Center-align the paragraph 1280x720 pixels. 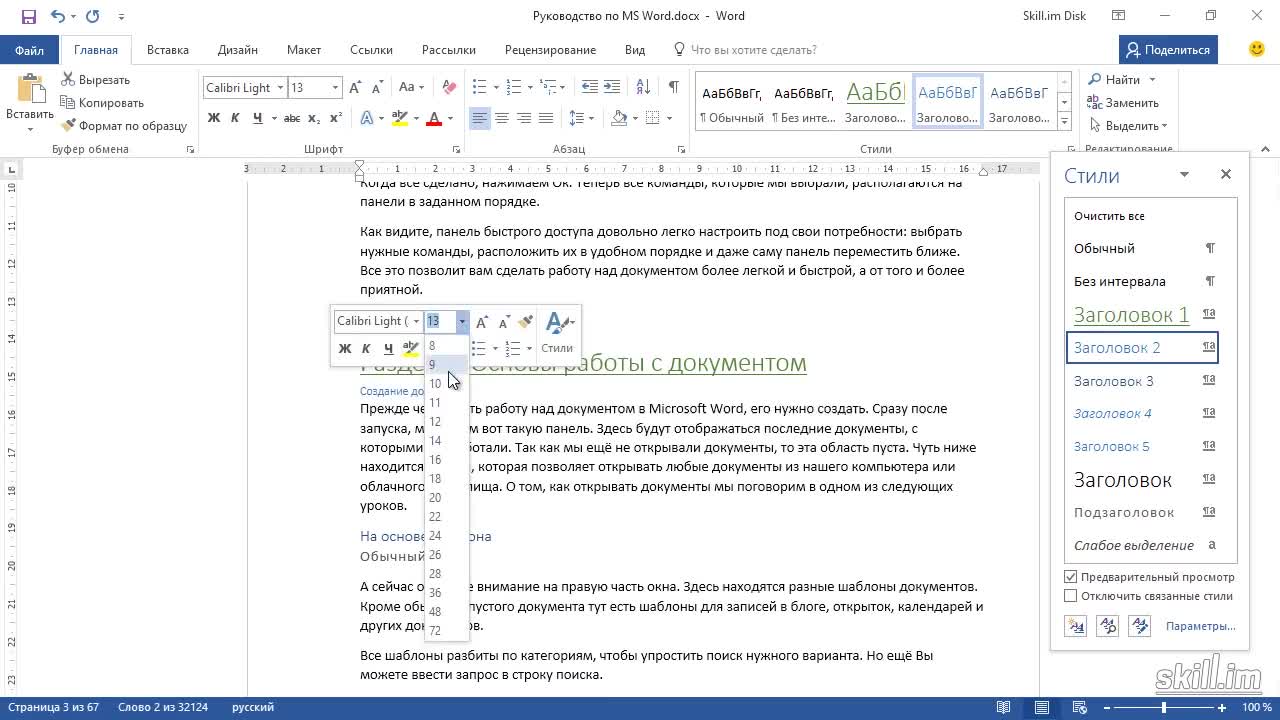click(502, 118)
